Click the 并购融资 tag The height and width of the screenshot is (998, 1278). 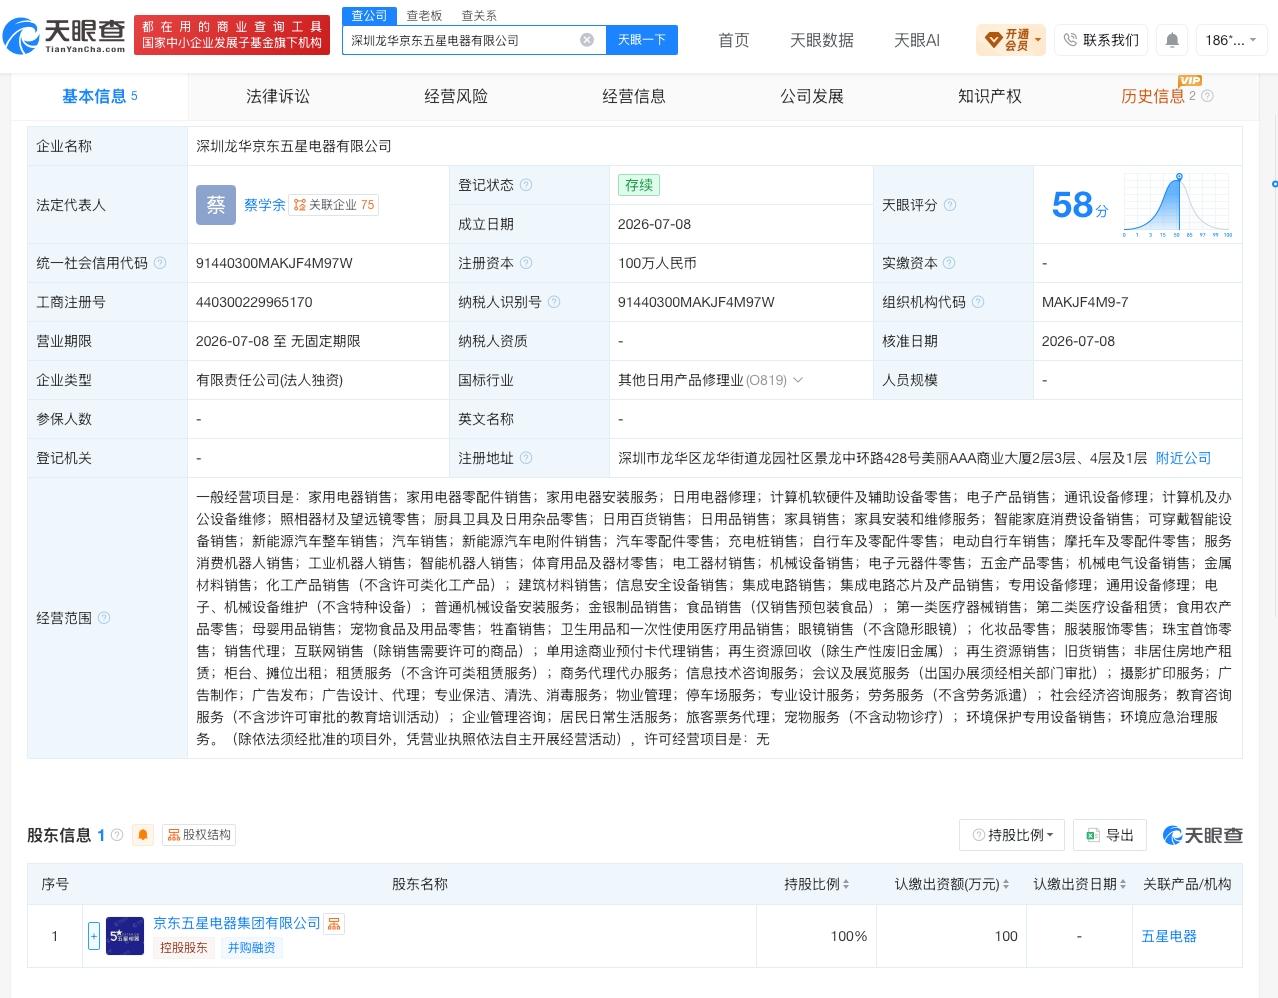(251, 948)
